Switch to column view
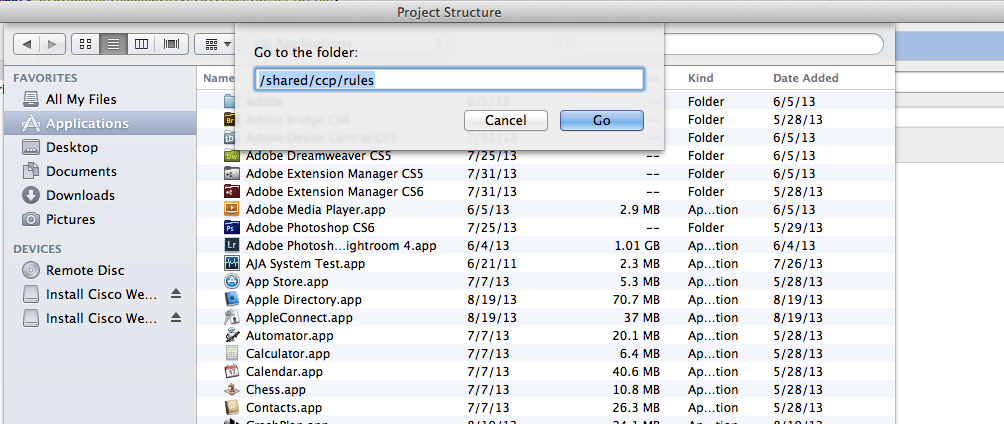 point(142,44)
